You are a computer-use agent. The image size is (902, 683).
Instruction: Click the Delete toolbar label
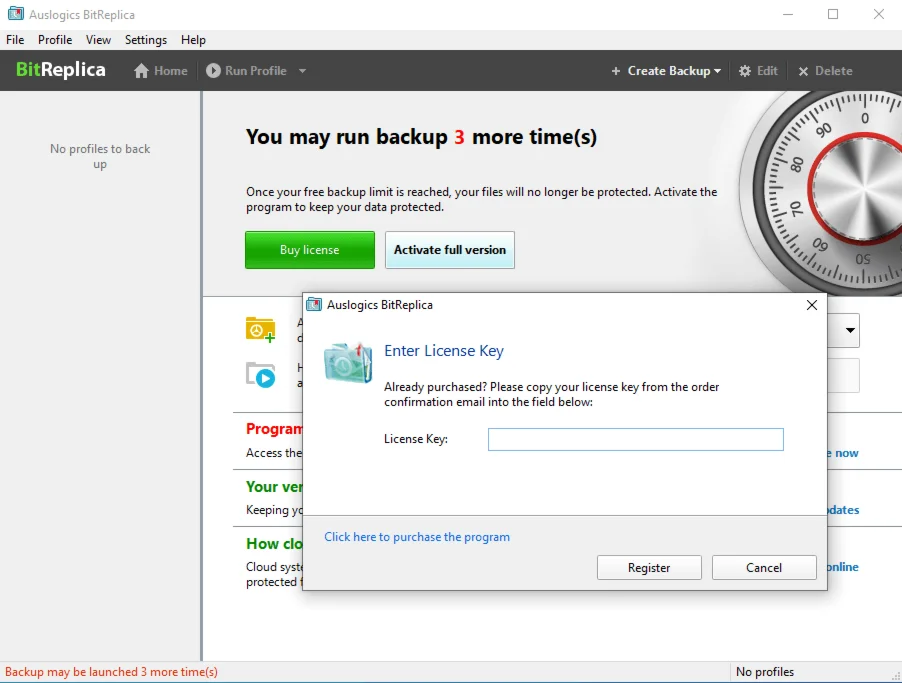[834, 71]
